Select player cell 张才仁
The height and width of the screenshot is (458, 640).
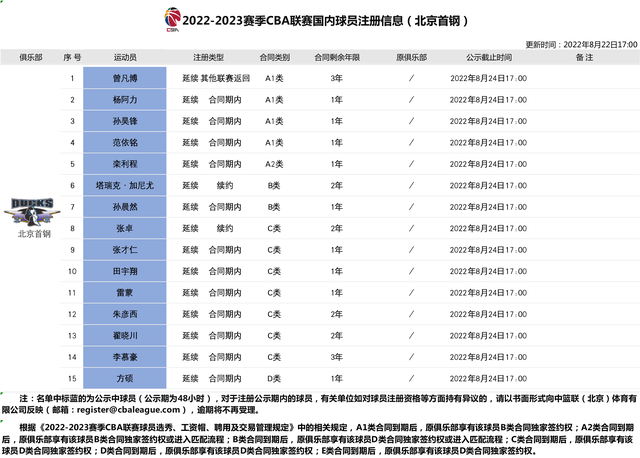coord(125,250)
